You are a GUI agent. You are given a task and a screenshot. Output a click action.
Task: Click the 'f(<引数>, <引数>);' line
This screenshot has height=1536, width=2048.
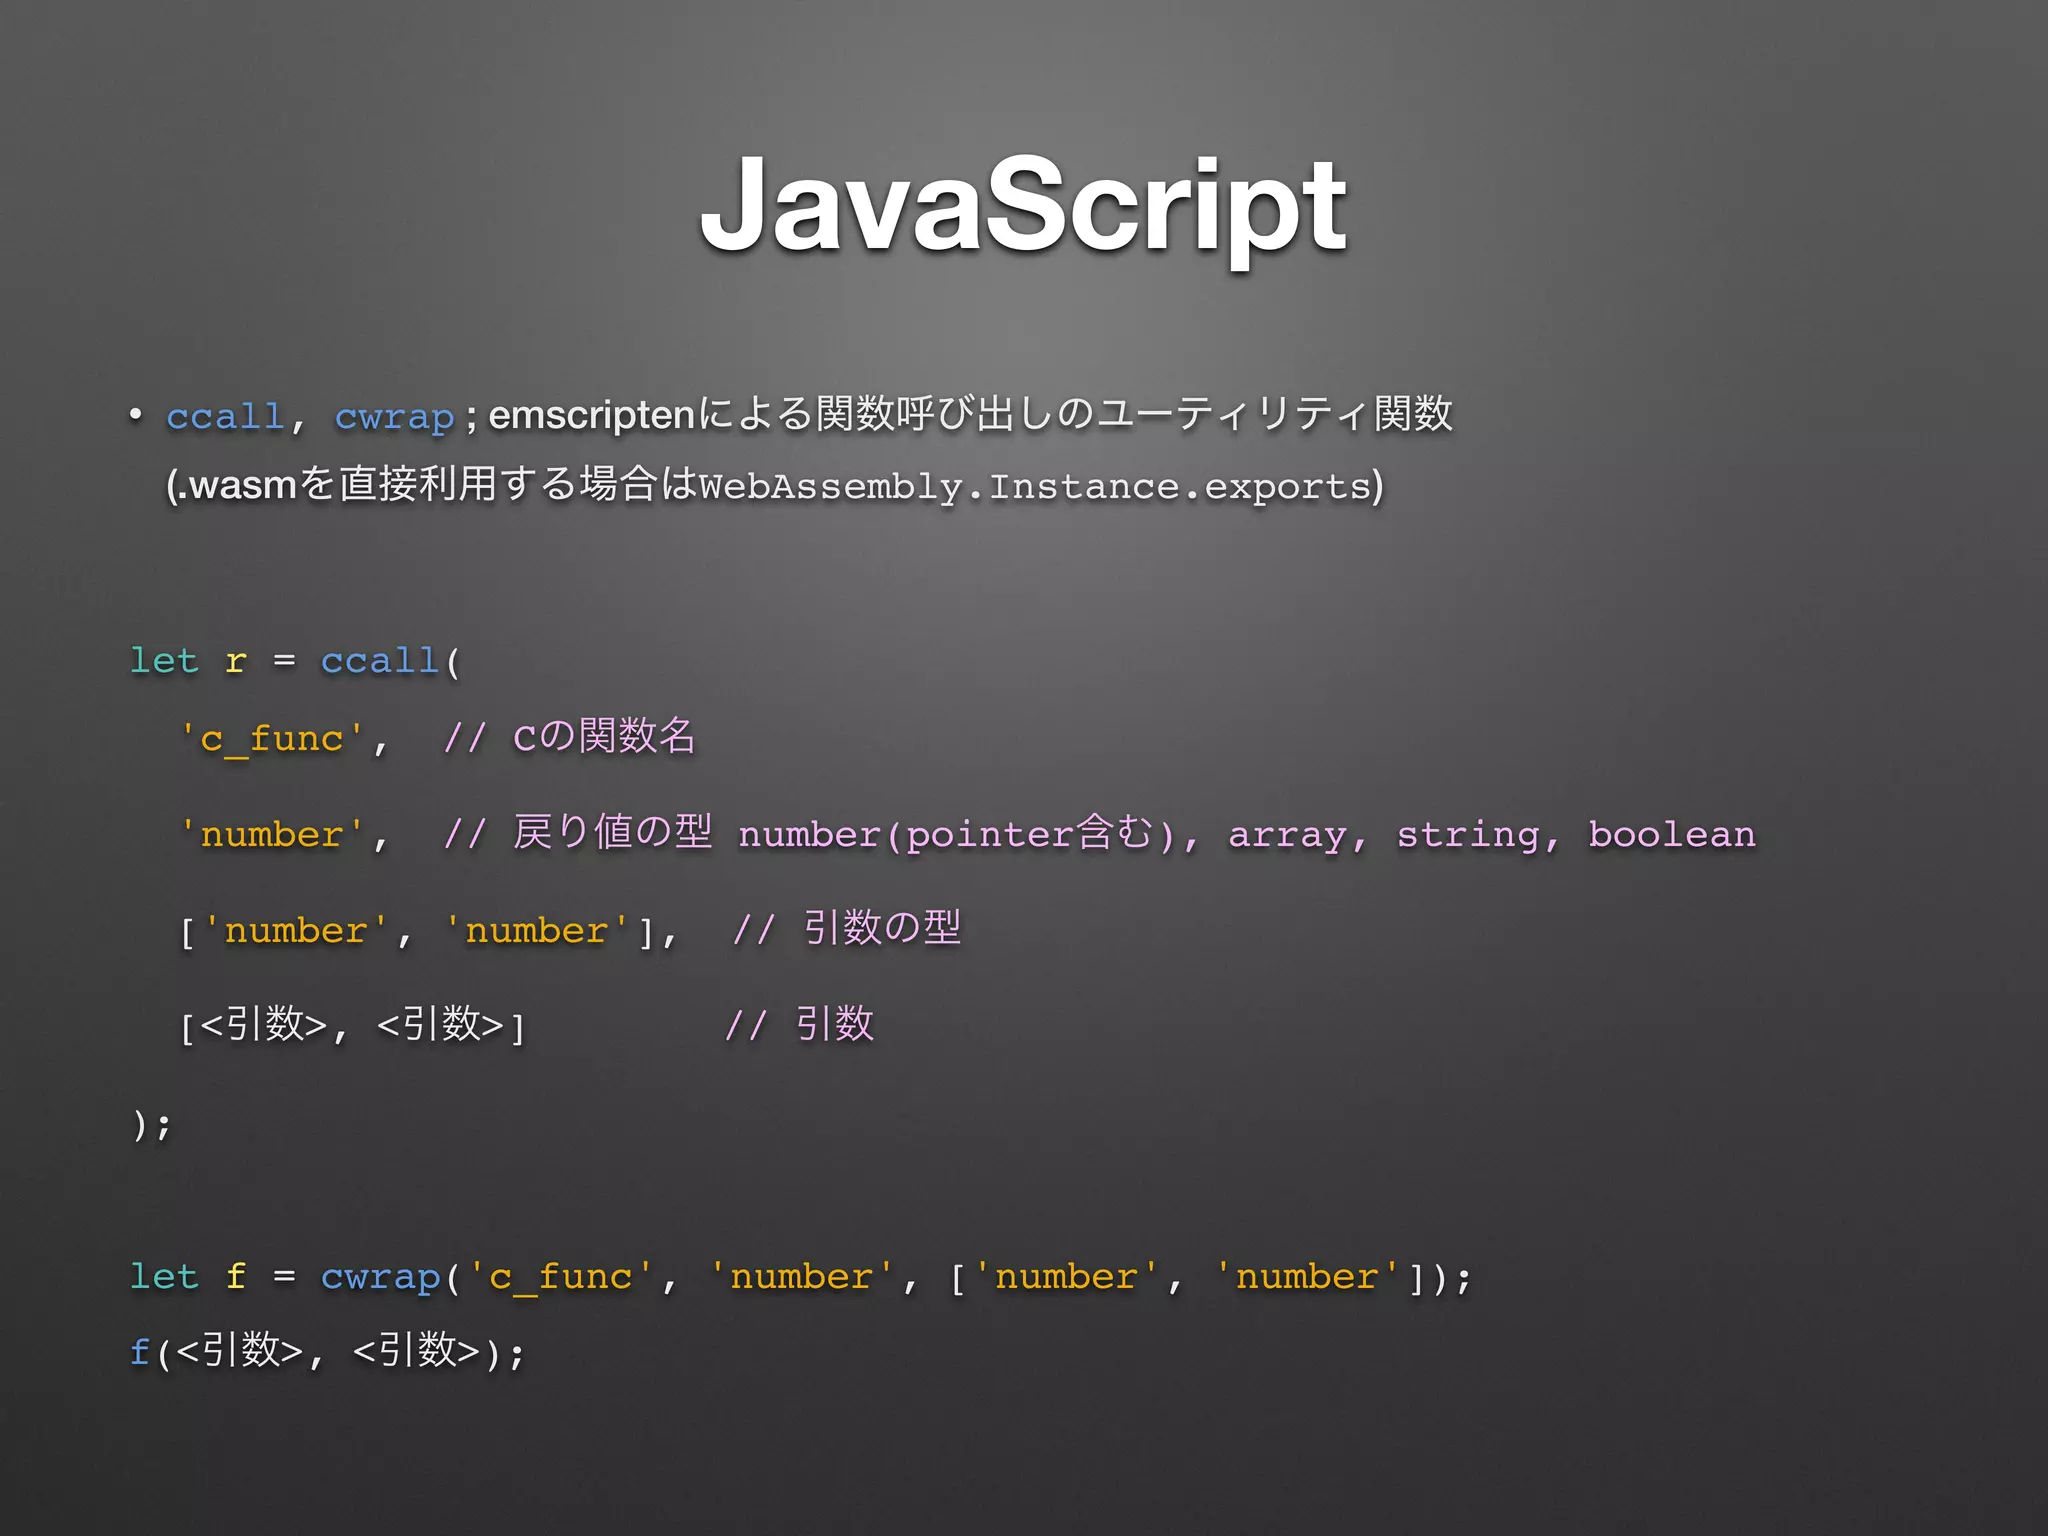[327, 1351]
